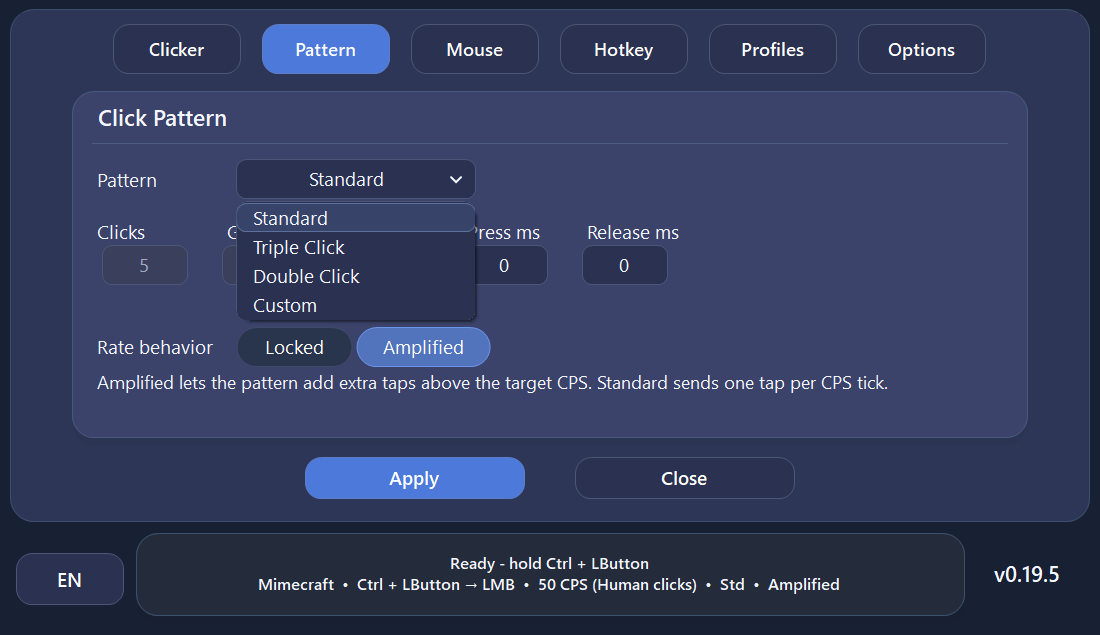Switch to the Clicker tab

click(177, 49)
